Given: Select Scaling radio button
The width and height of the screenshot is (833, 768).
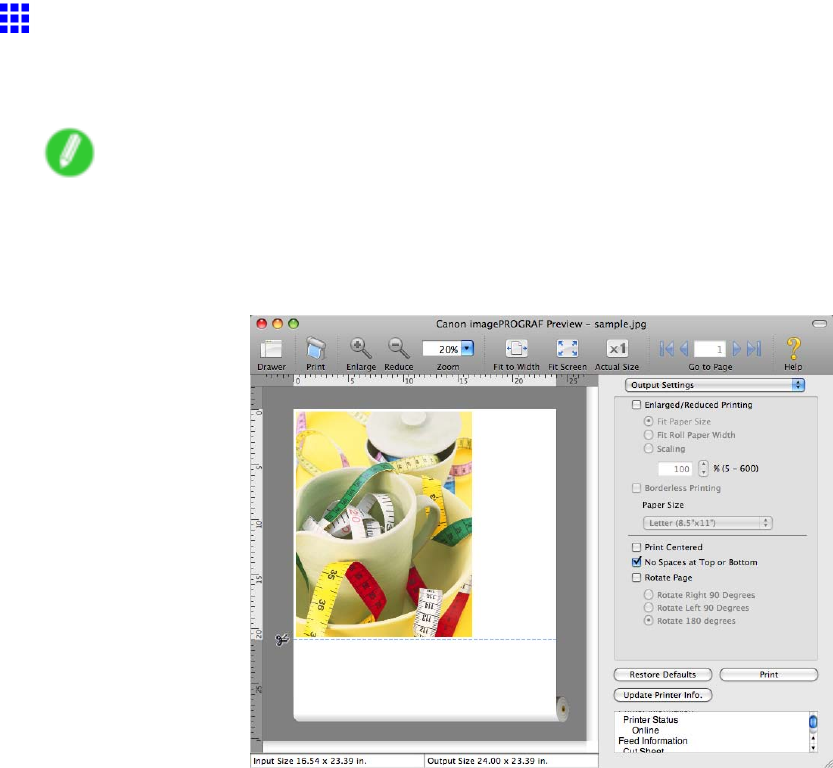Looking at the screenshot, I should pyautogui.click(x=648, y=449).
